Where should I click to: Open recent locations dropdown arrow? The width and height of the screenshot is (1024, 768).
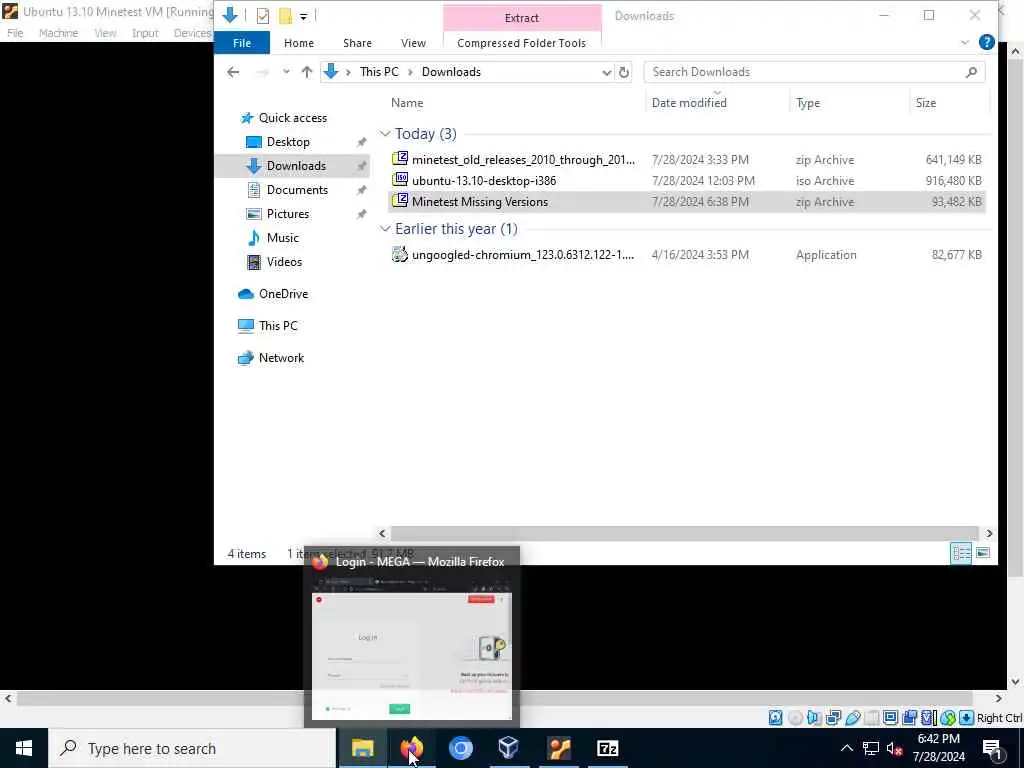click(286, 72)
